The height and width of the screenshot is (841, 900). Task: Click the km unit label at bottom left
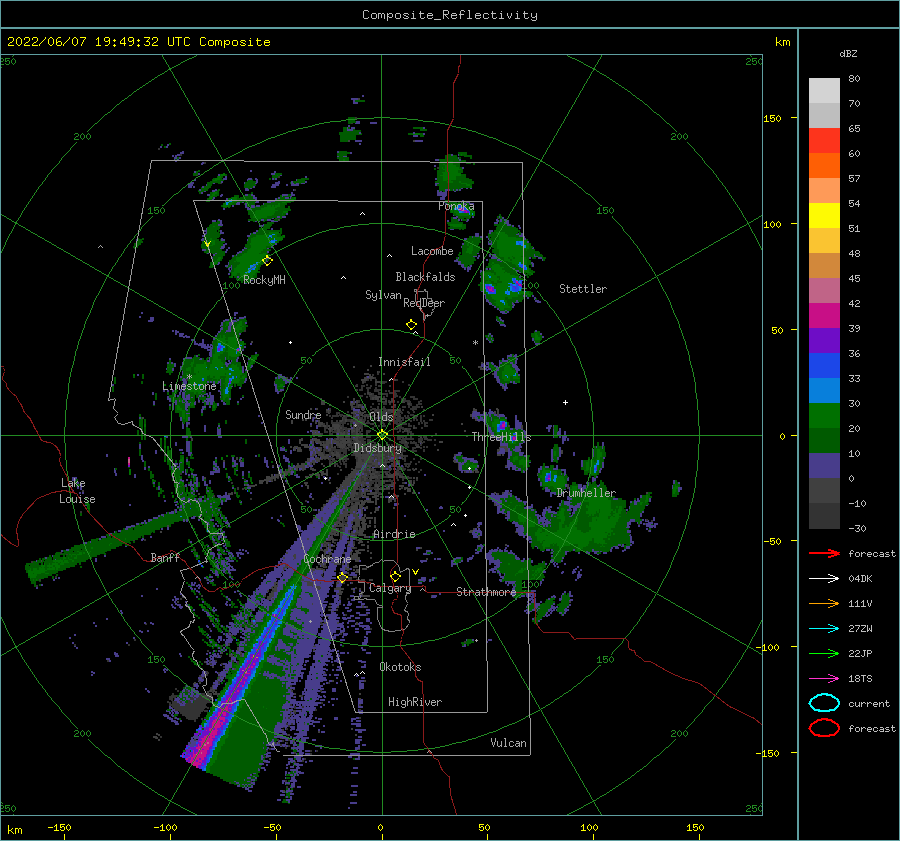coord(14,830)
